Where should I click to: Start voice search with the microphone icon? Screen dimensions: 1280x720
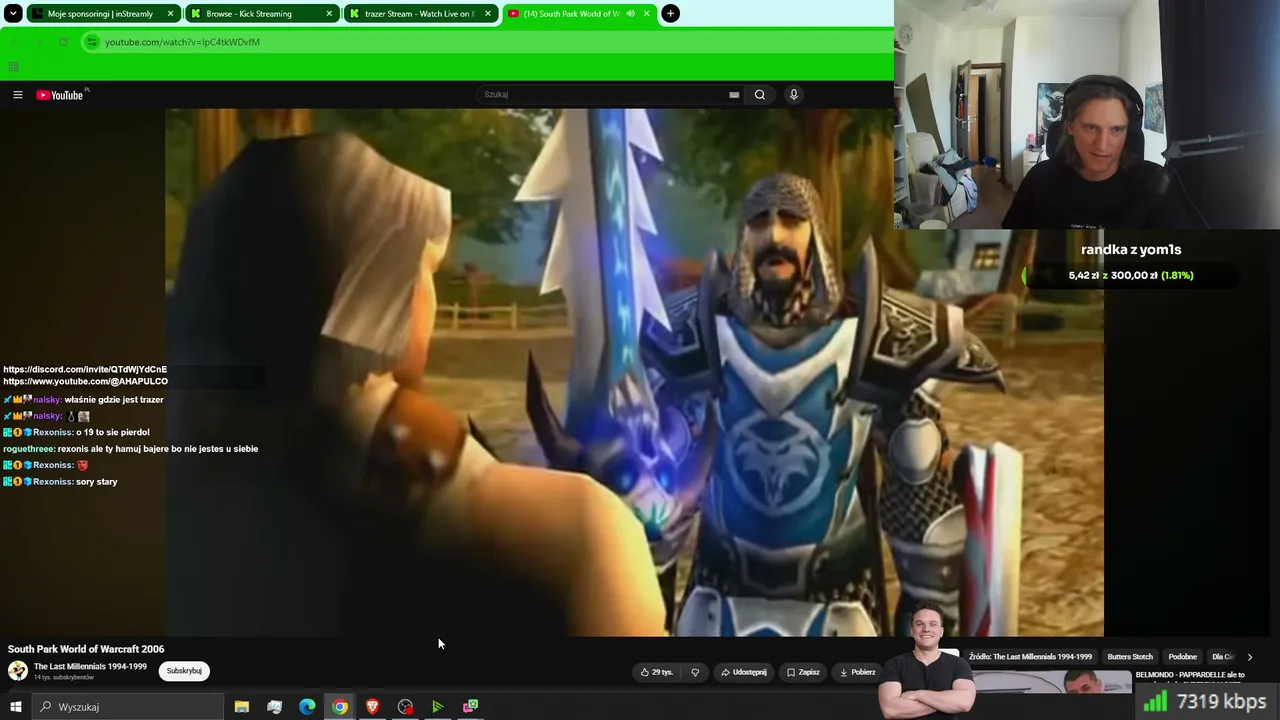coord(794,95)
